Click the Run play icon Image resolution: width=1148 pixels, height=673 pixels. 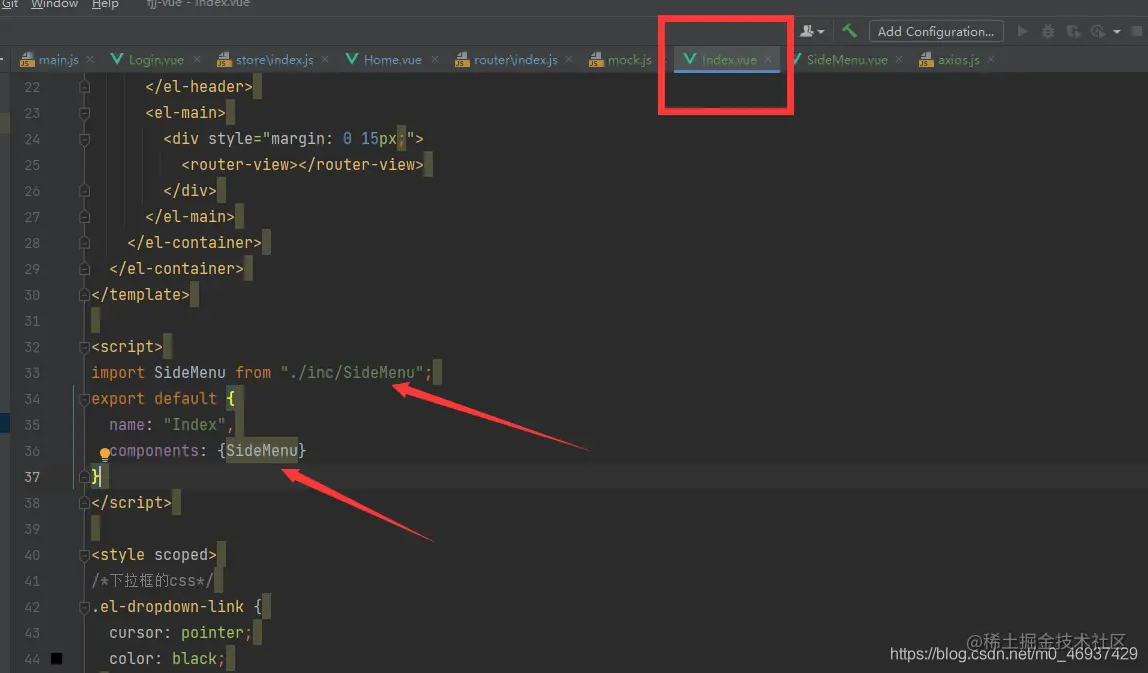(1023, 31)
